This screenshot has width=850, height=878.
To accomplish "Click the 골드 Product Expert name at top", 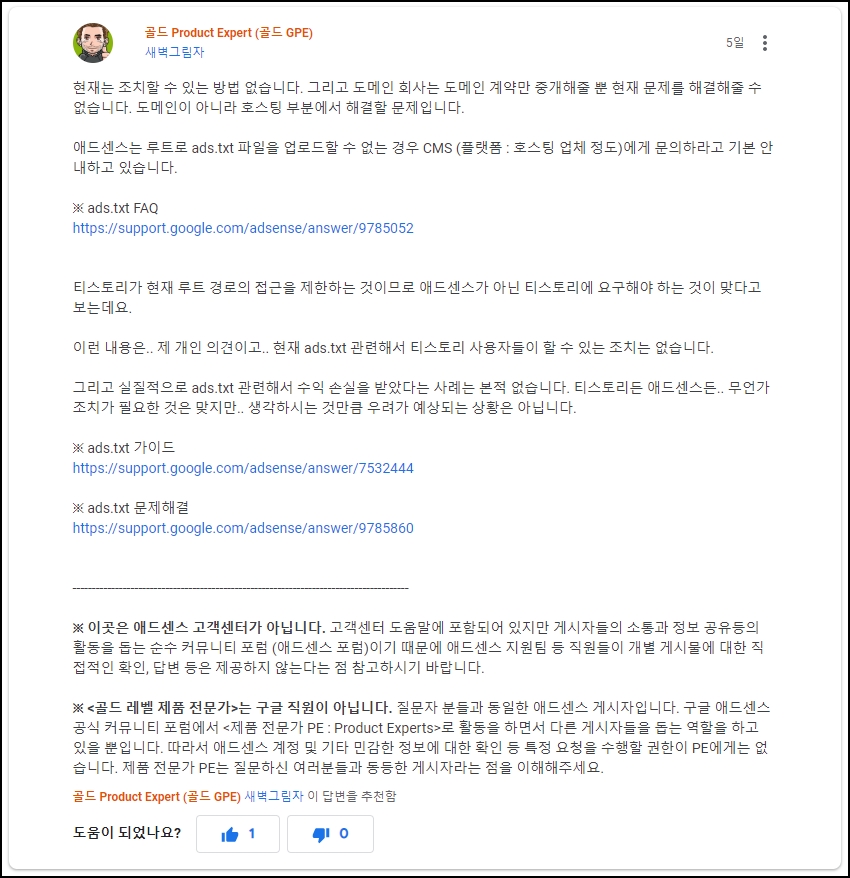I will (x=228, y=33).
